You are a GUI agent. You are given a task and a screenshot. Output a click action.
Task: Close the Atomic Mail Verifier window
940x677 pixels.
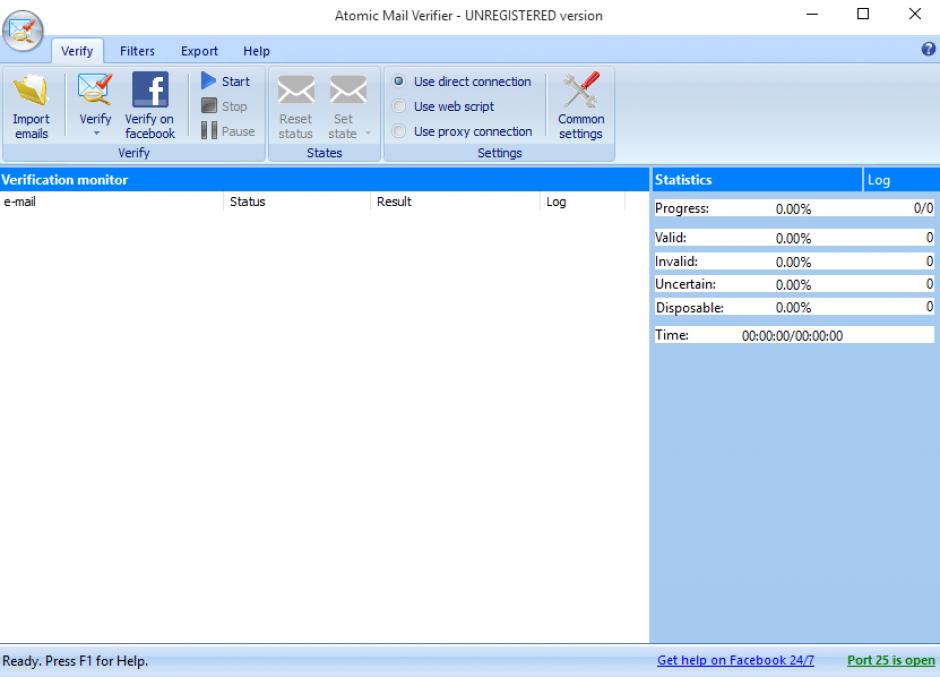click(x=915, y=14)
